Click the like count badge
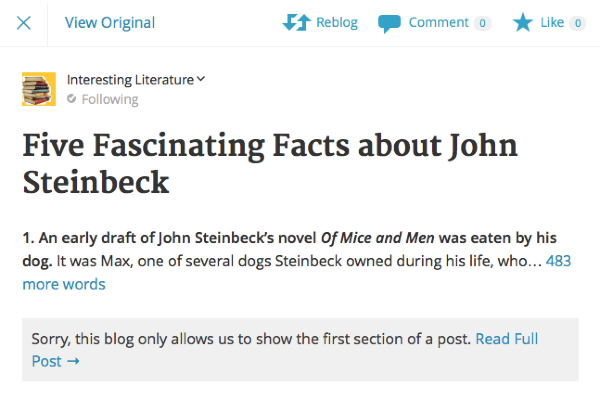 click(x=577, y=23)
